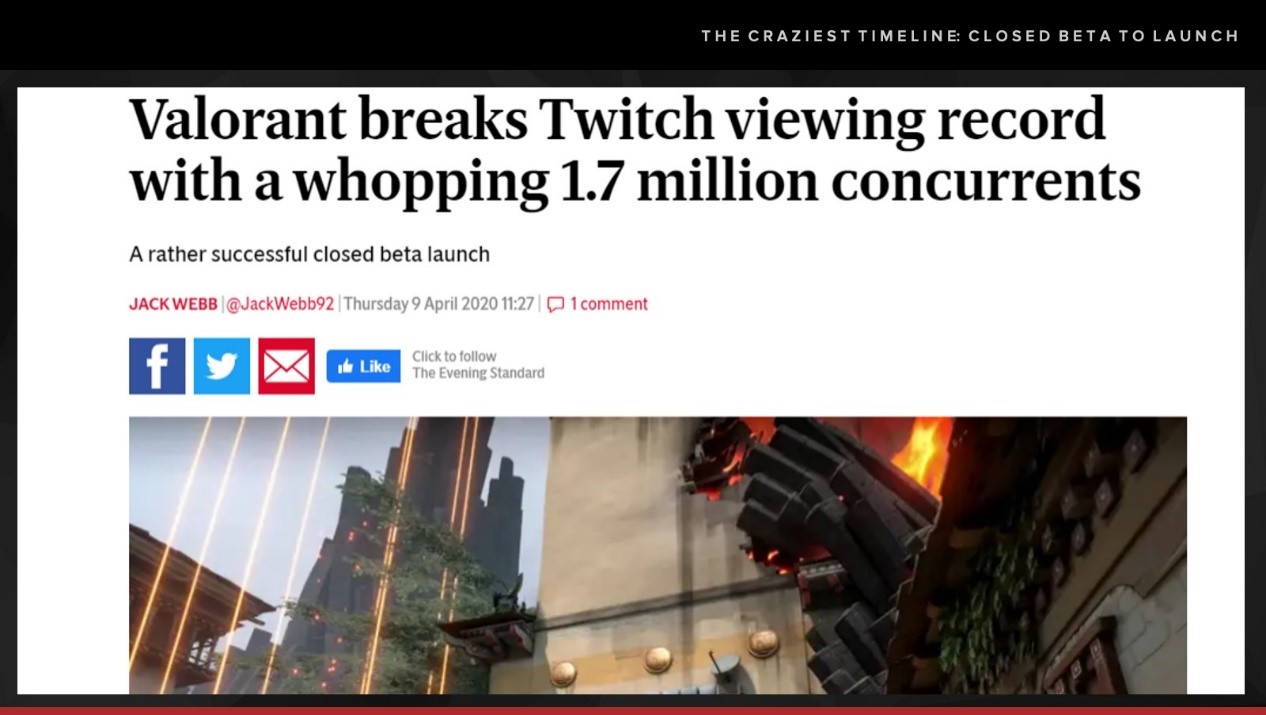This screenshot has height=715, width=1266.
Task: Email the article using the red envelope icon
Action: coord(286,366)
